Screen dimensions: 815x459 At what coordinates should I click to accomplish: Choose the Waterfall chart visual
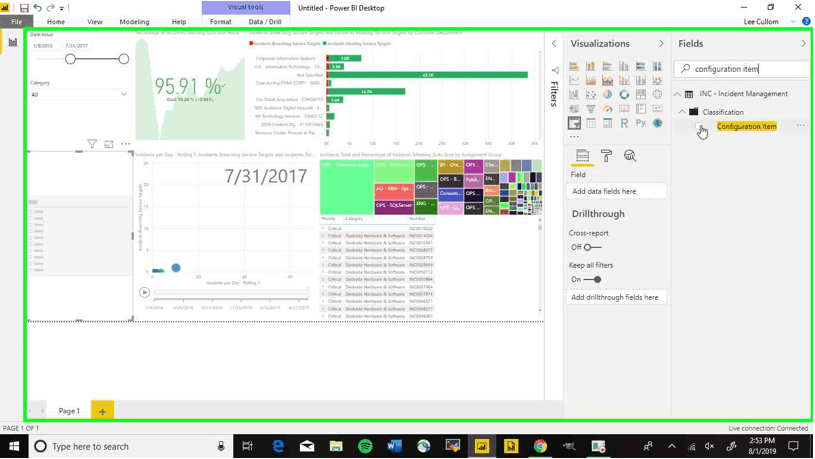tap(574, 94)
